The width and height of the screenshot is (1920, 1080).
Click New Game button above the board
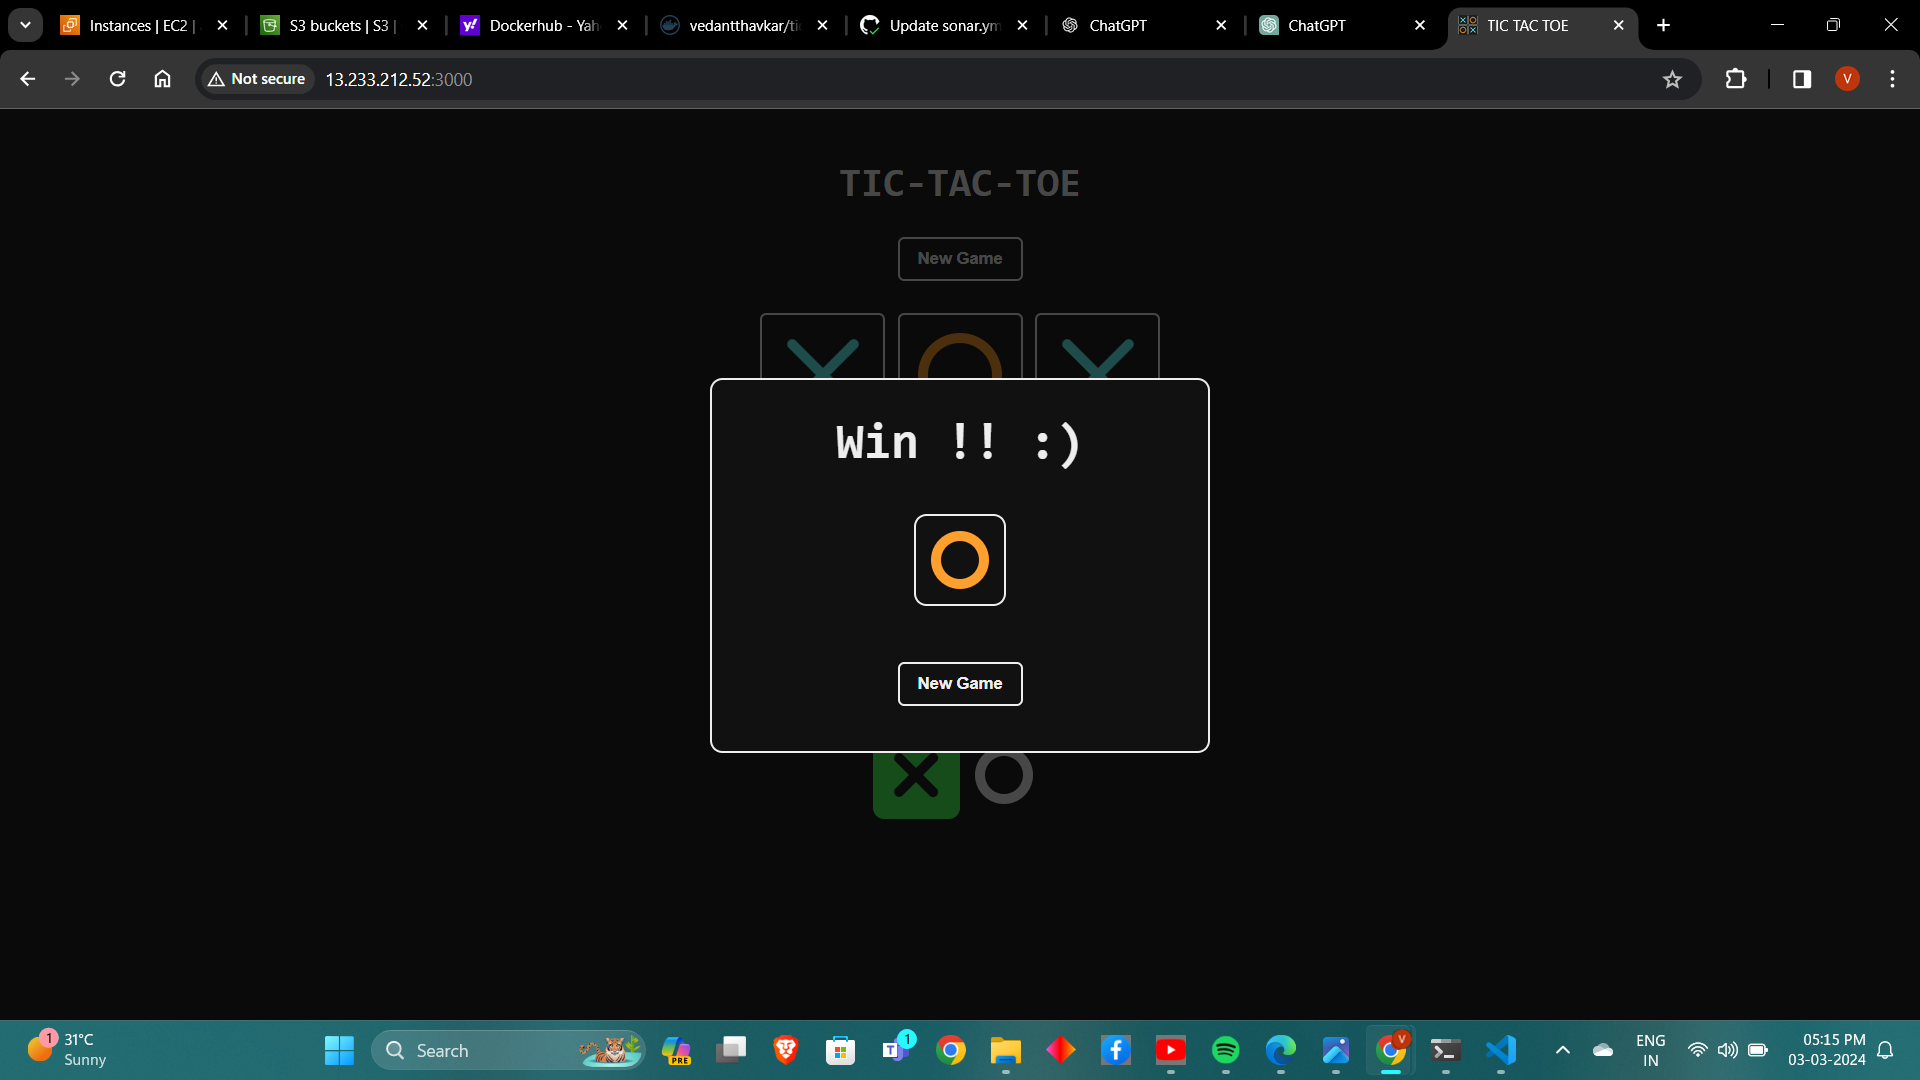tap(960, 257)
